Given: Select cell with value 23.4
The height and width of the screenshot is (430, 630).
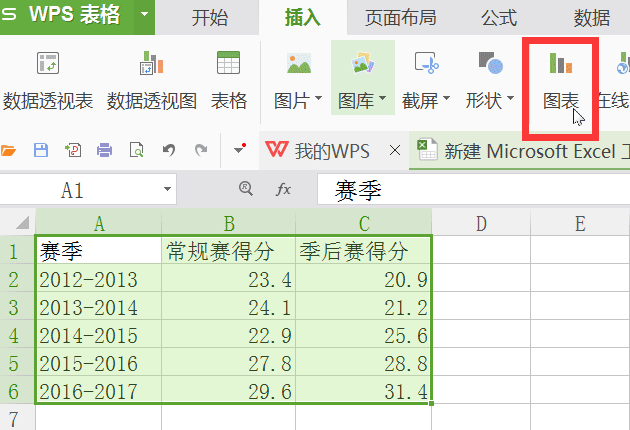Looking at the screenshot, I should tap(229, 278).
